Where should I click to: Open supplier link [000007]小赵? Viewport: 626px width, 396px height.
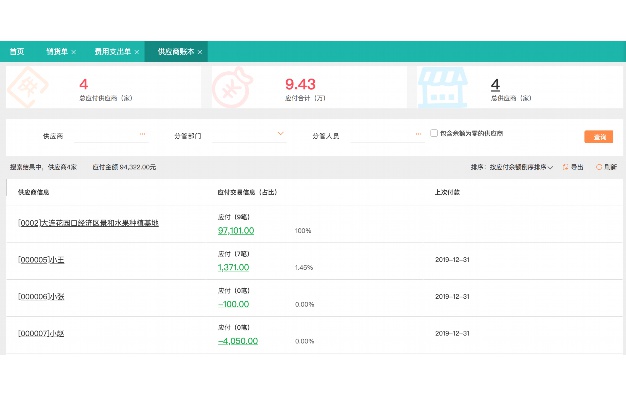click(41, 333)
